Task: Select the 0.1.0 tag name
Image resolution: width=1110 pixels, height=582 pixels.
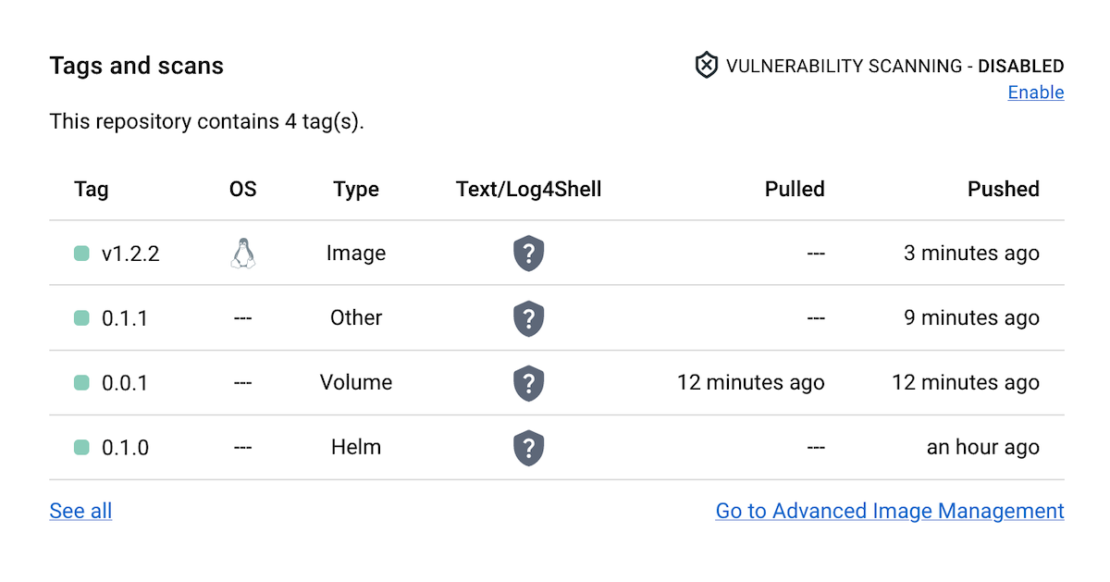Action: 125,448
